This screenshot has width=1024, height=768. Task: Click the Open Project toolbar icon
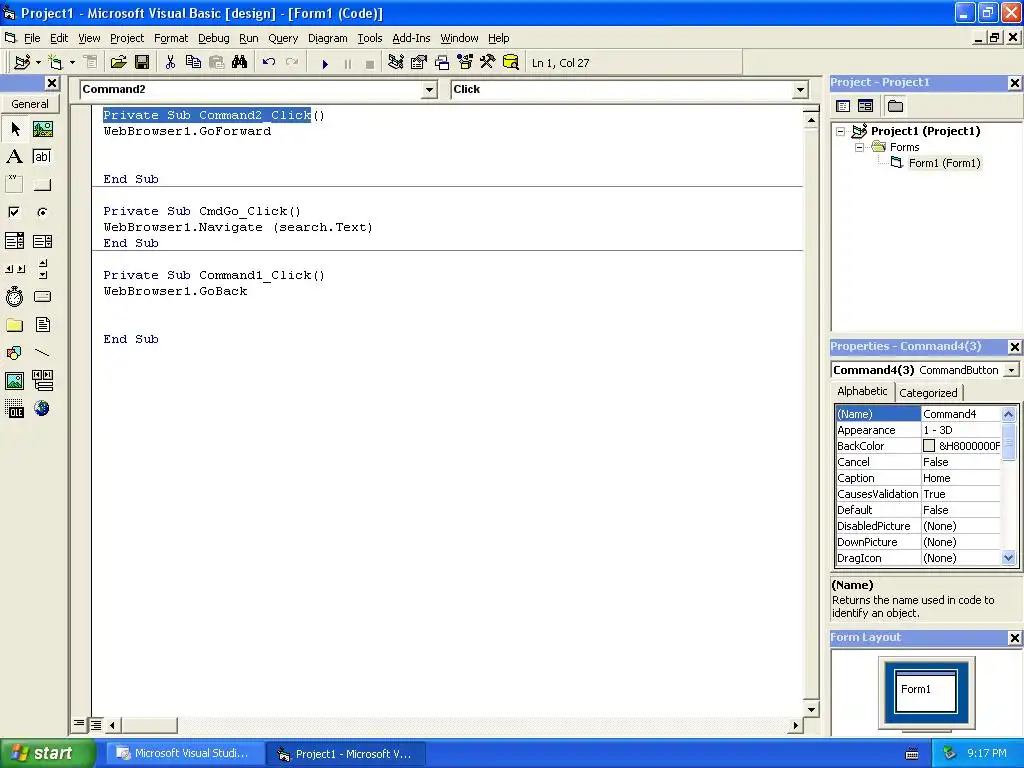point(118,63)
